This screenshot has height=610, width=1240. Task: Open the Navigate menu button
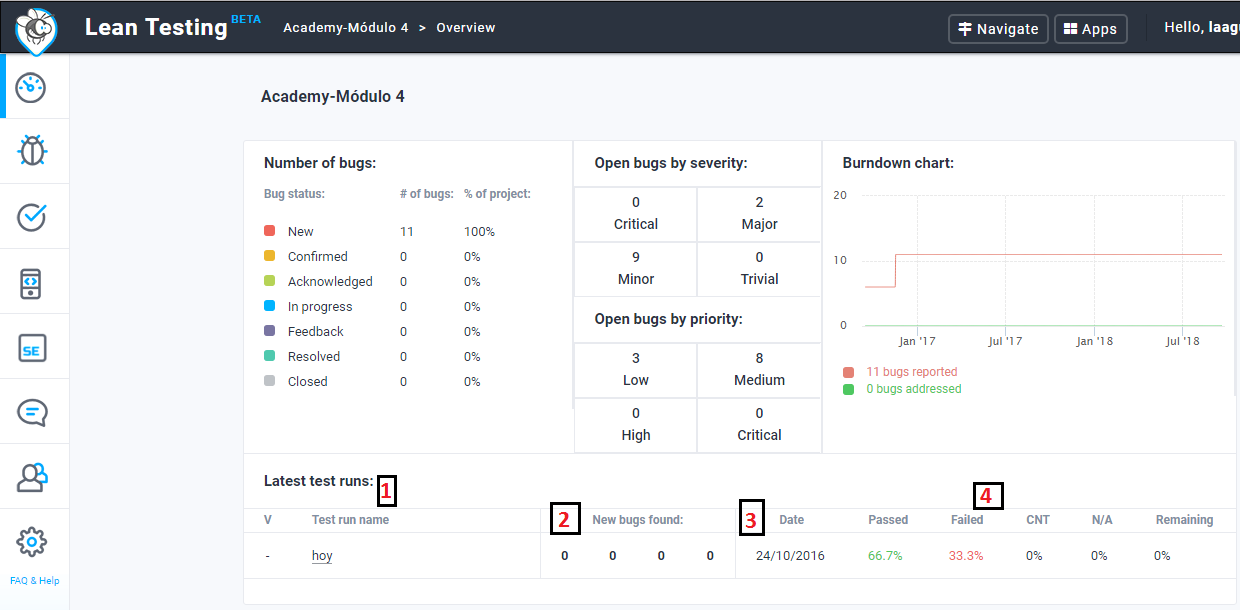(x=998, y=29)
